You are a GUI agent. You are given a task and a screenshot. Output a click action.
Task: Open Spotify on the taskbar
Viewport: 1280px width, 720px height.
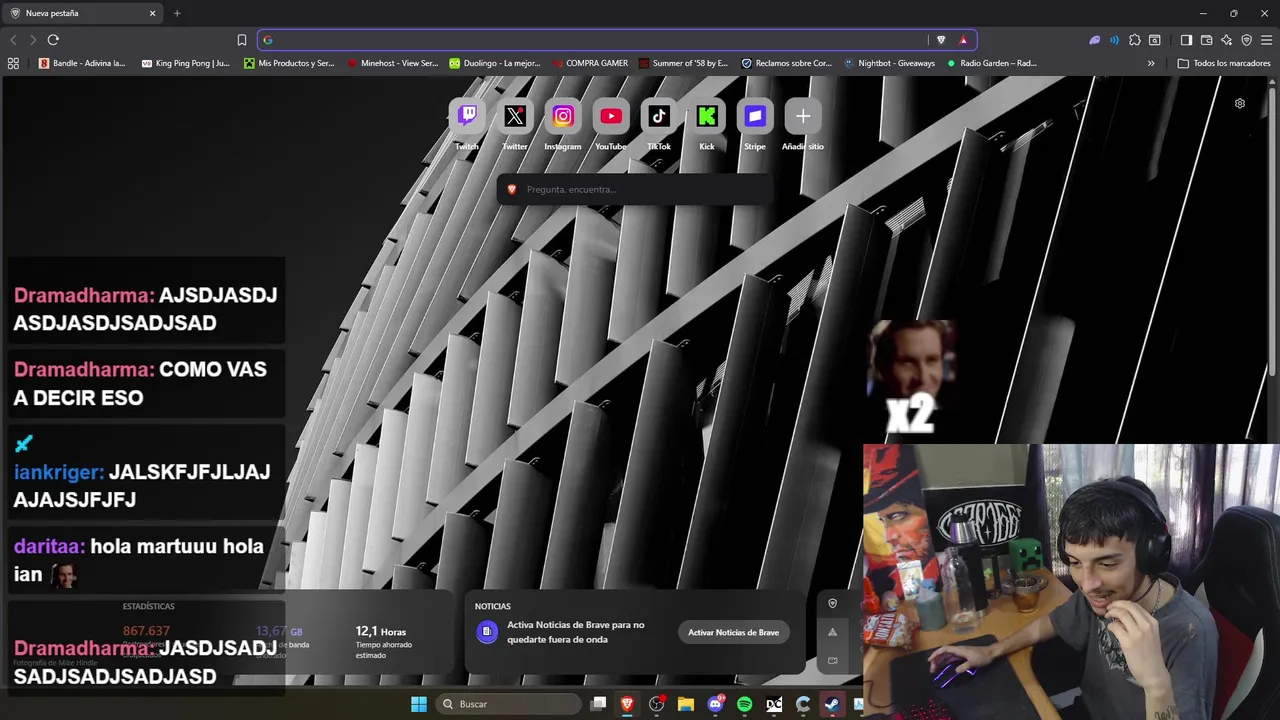(744, 704)
